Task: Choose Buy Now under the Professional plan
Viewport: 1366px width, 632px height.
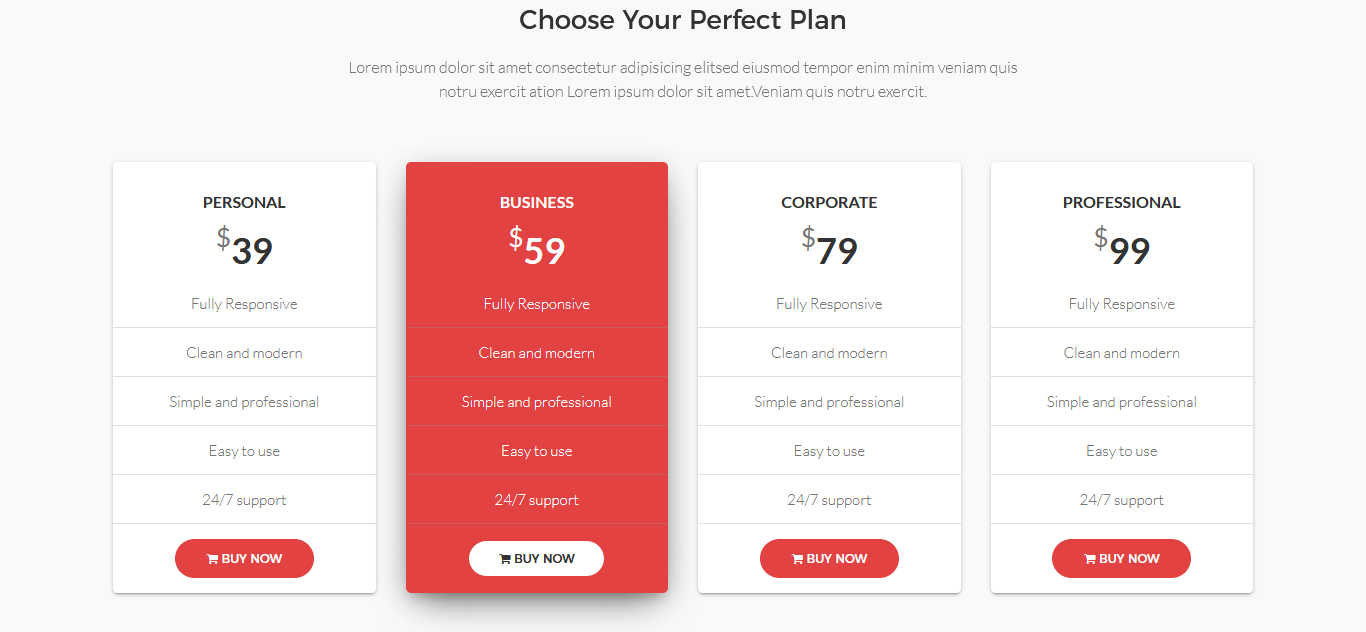Action: [1121, 559]
